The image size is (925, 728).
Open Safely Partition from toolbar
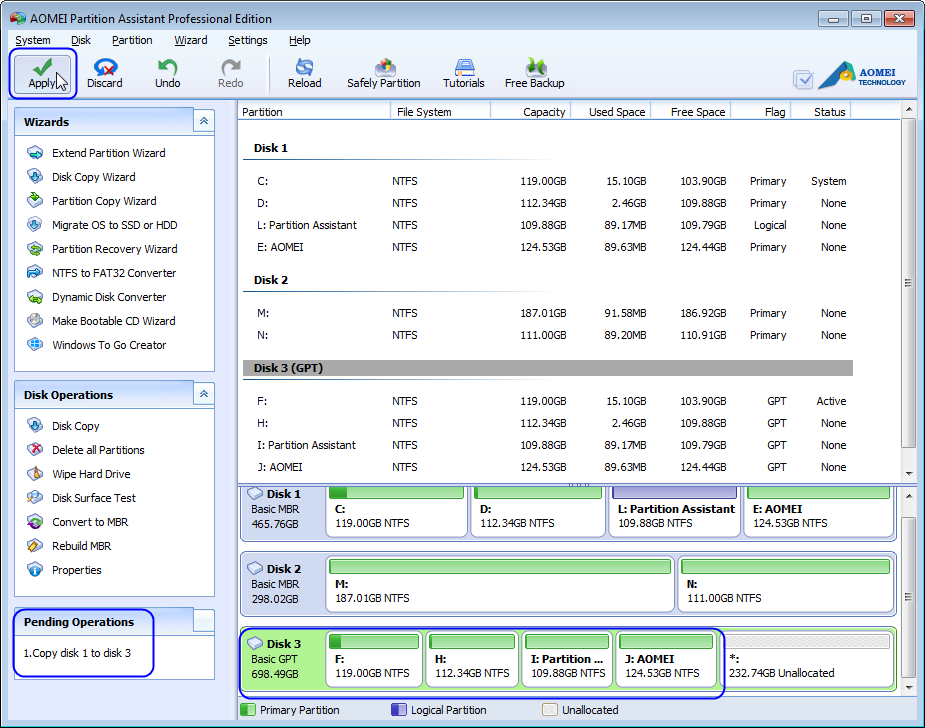(x=383, y=73)
